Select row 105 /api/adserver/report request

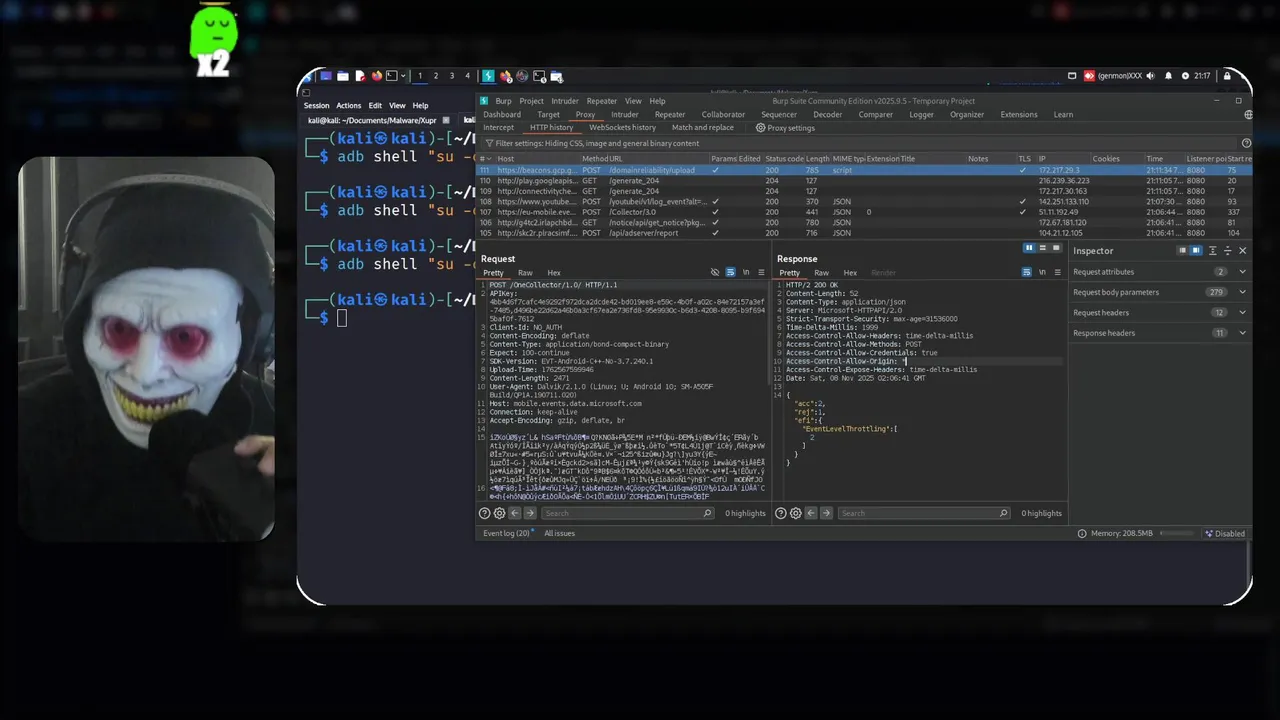tap(864, 233)
